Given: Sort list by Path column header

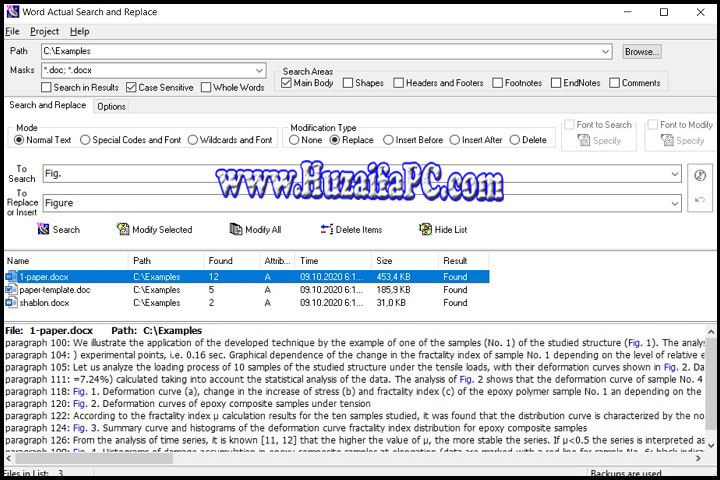Looking at the screenshot, I should (166, 260).
